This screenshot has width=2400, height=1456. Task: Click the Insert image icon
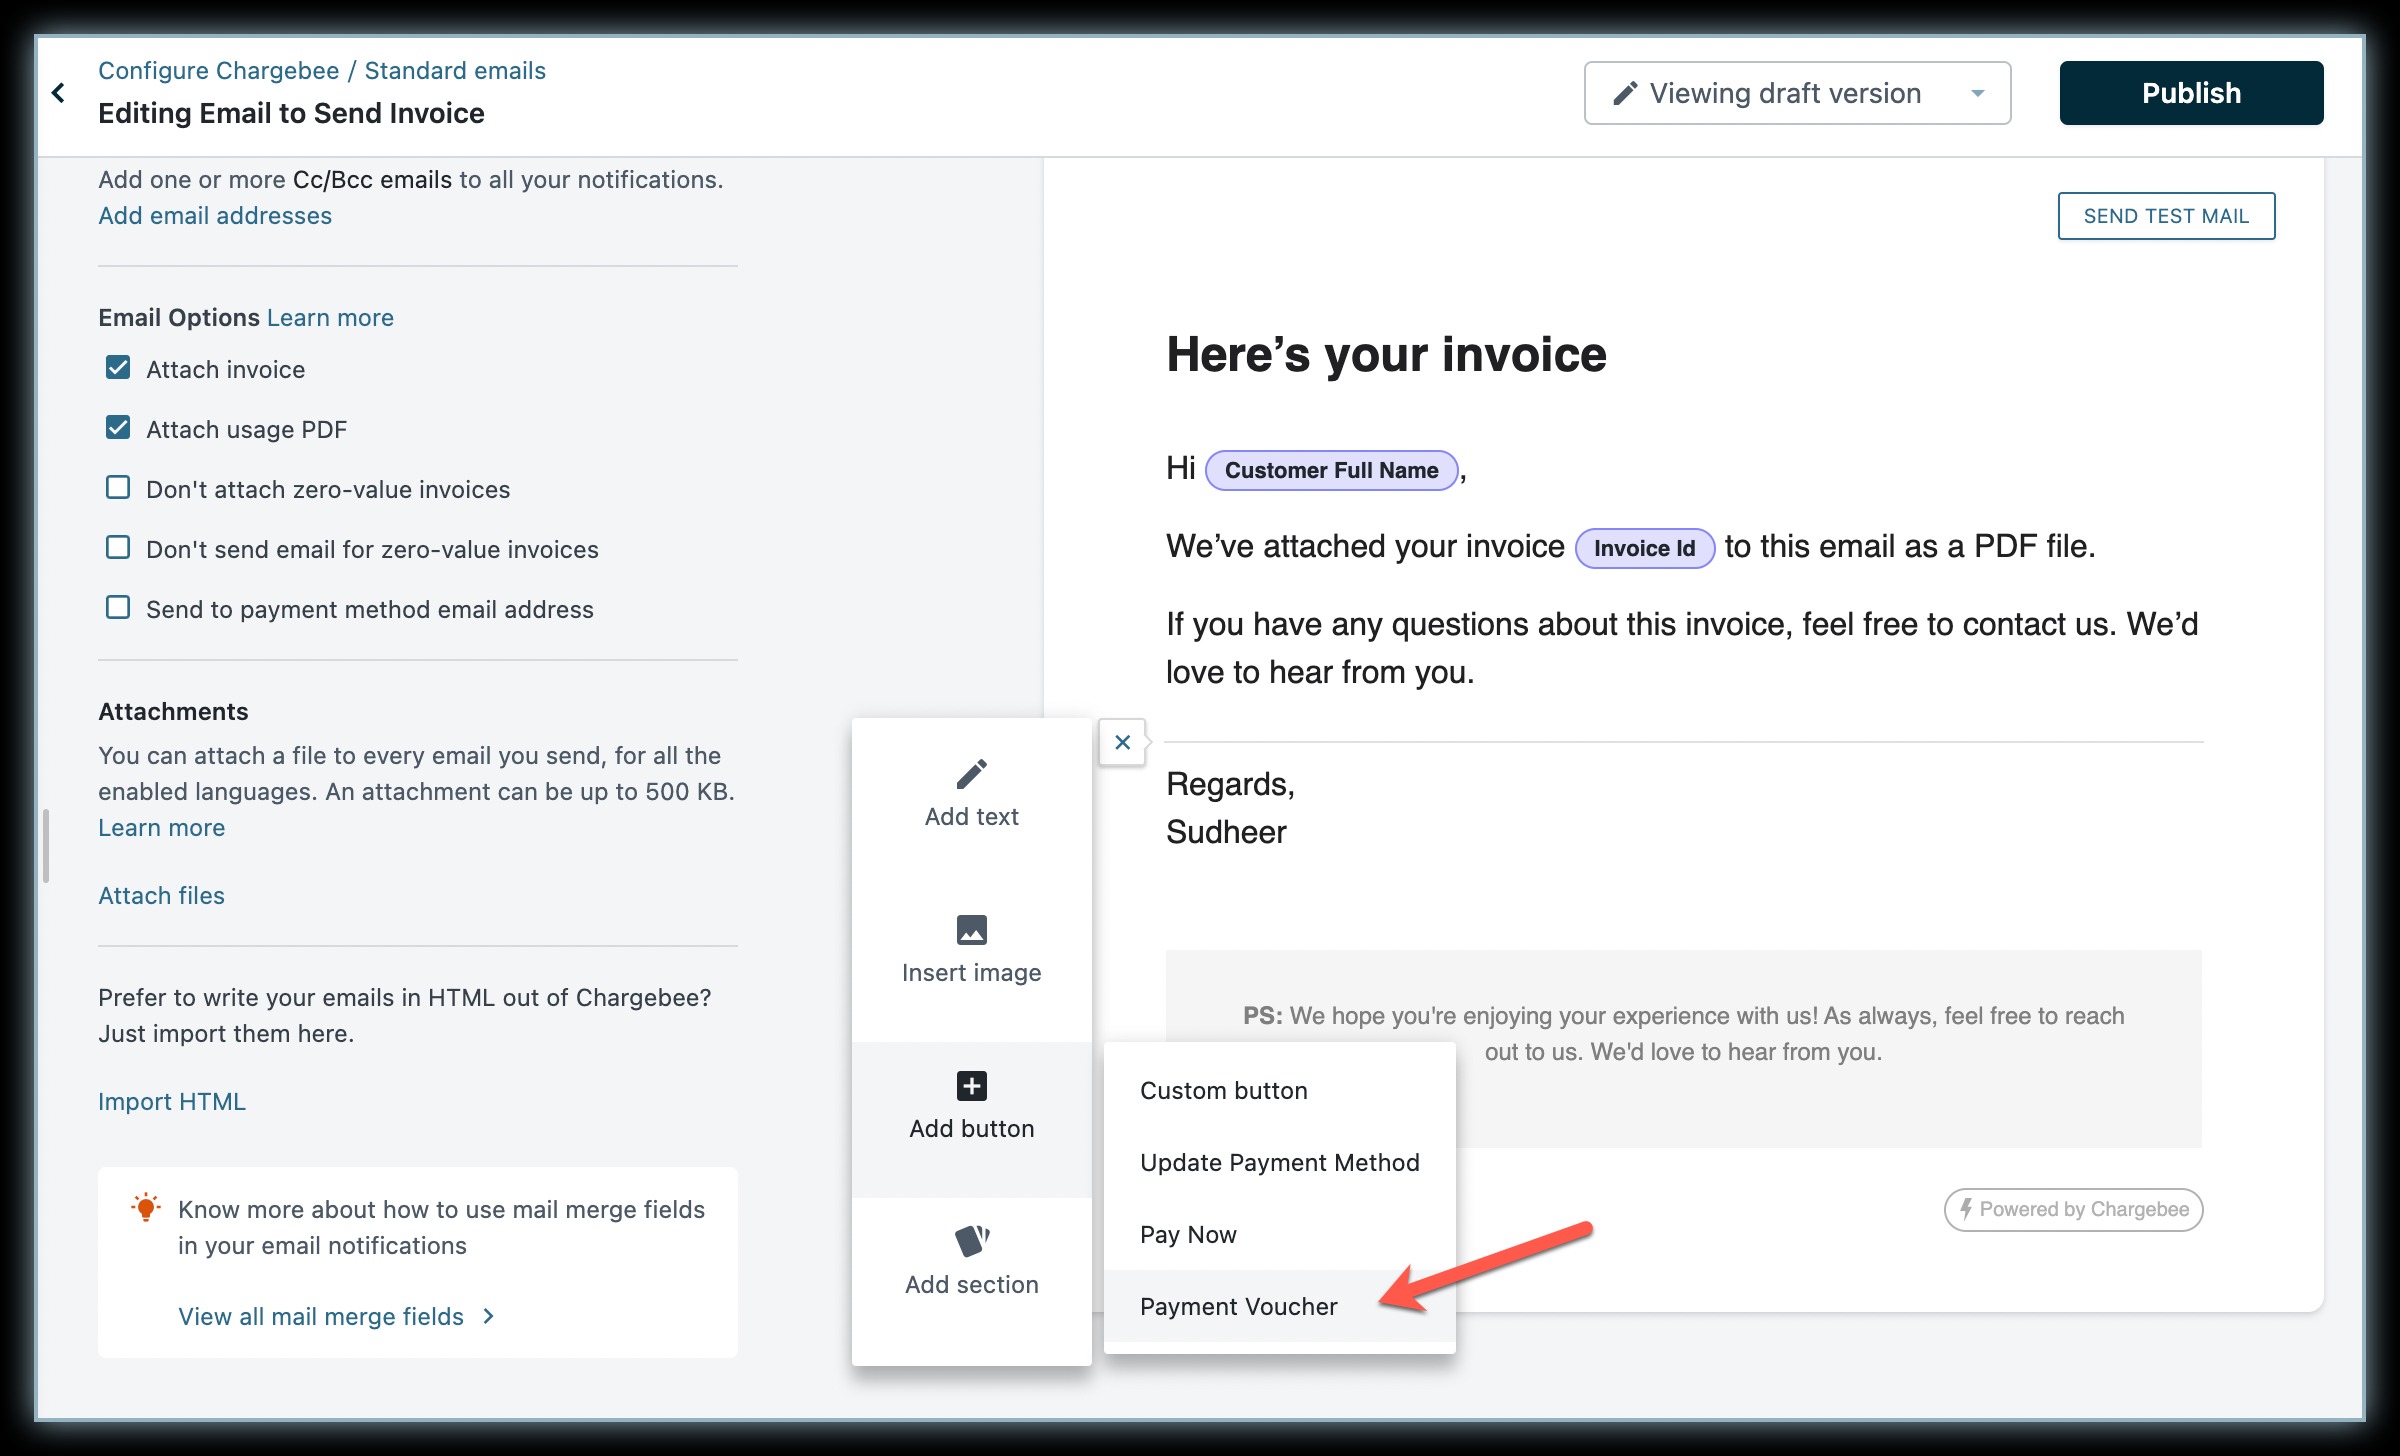(x=971, y=930)
